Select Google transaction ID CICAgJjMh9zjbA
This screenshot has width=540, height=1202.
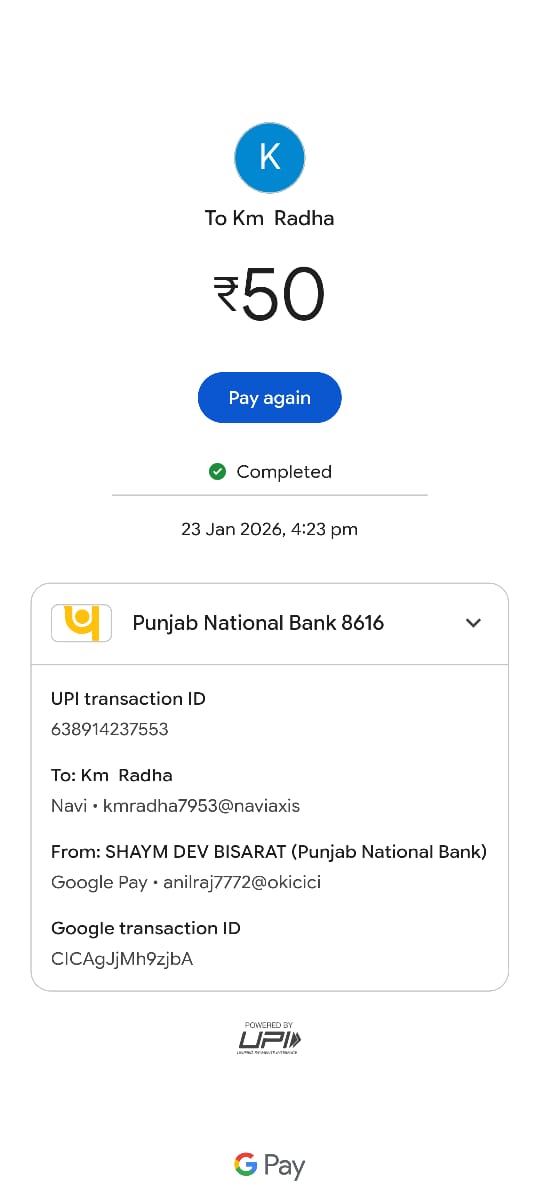click(x=122, y=959)
